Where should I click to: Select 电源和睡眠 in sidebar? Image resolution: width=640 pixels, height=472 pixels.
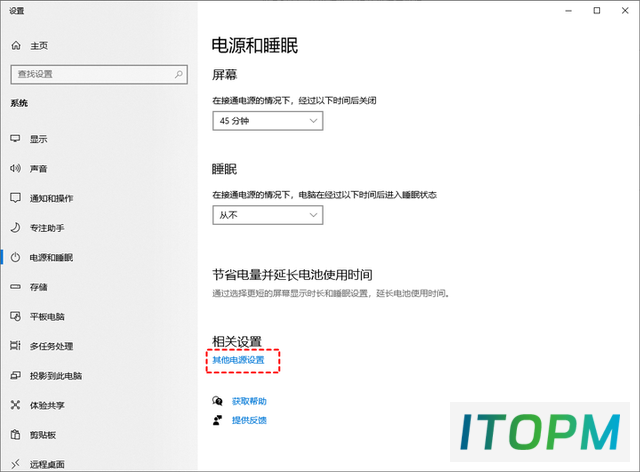[51, 258]
